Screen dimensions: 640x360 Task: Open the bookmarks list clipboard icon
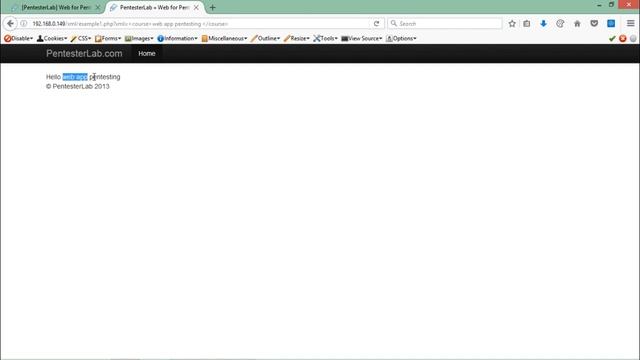coord(527,24)
